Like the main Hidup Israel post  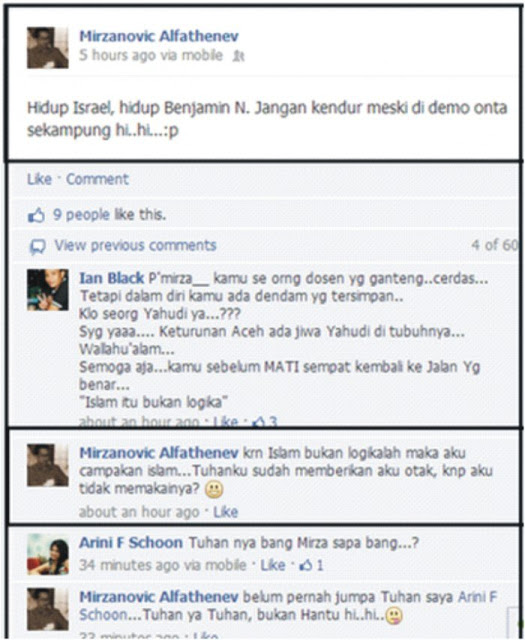pyautogui.click(x=39, y=179)
